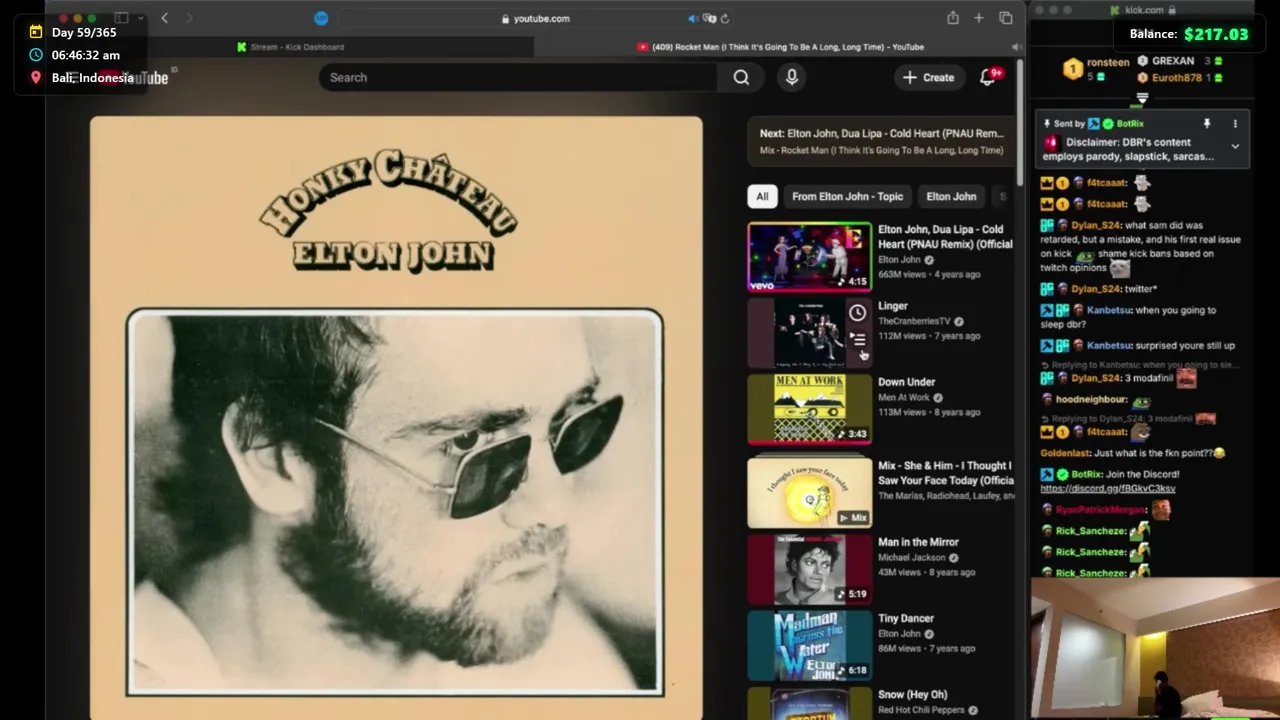Click the webcam feed in the corner

pyautogui.click(x=1155, y=648)
